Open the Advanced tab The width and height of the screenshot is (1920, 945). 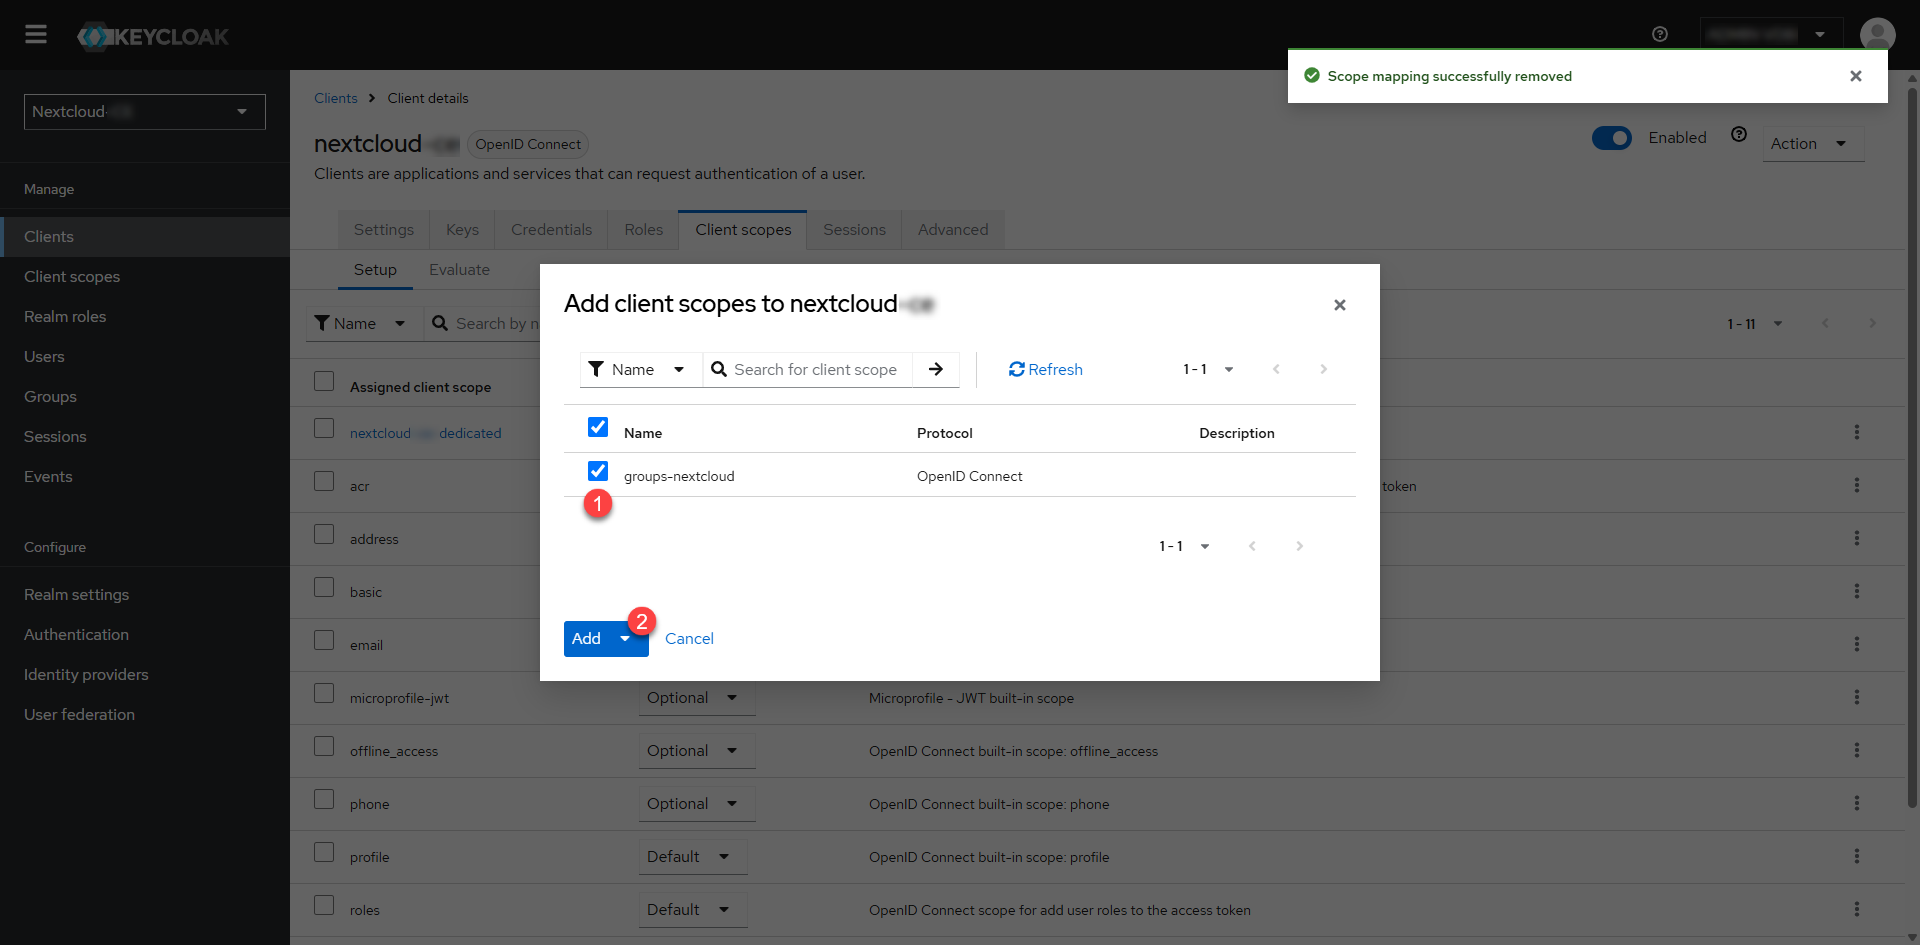pos(953,230)
